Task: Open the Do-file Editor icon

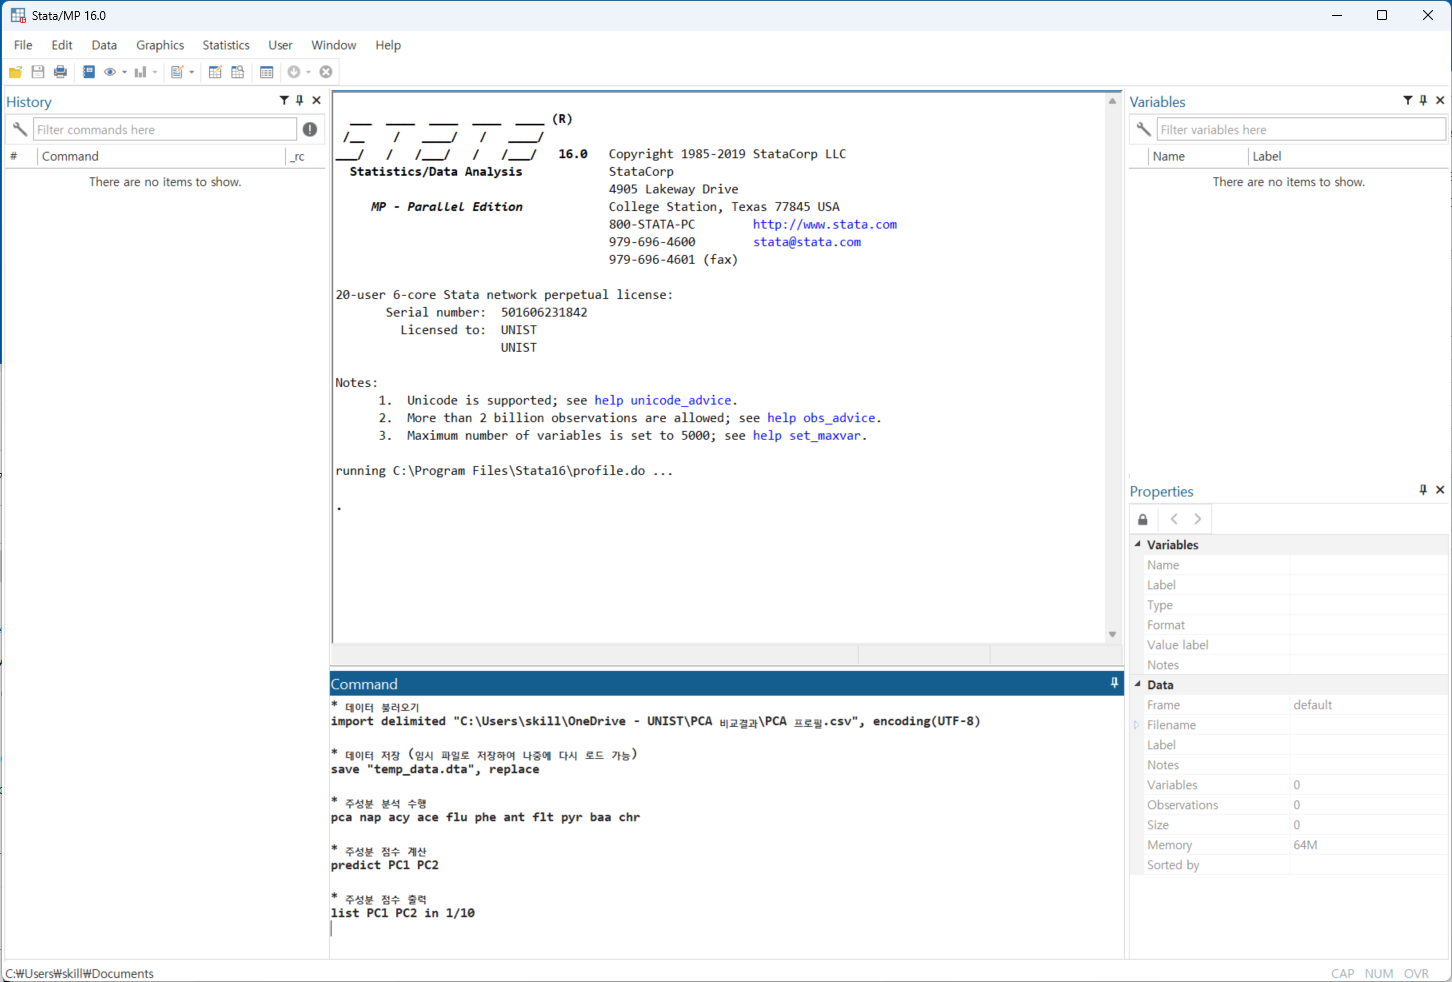Action: [177, 72]
